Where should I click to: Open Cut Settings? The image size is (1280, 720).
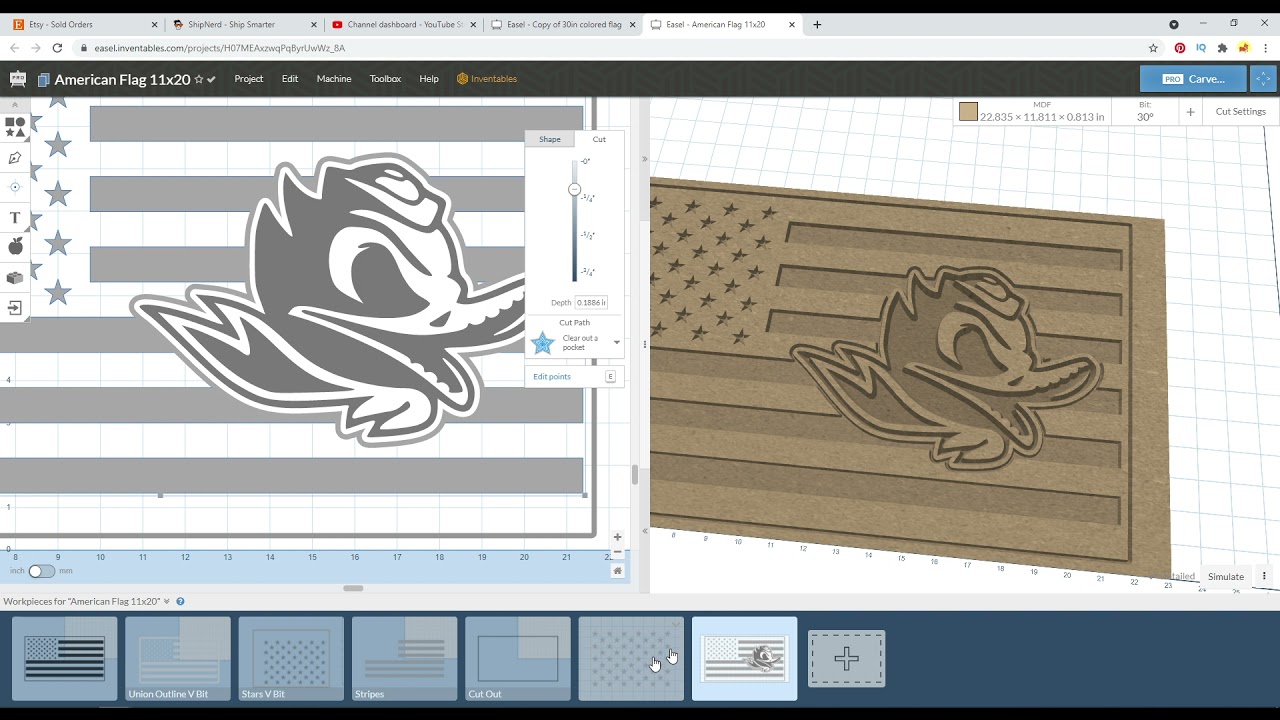point(1241,112)
